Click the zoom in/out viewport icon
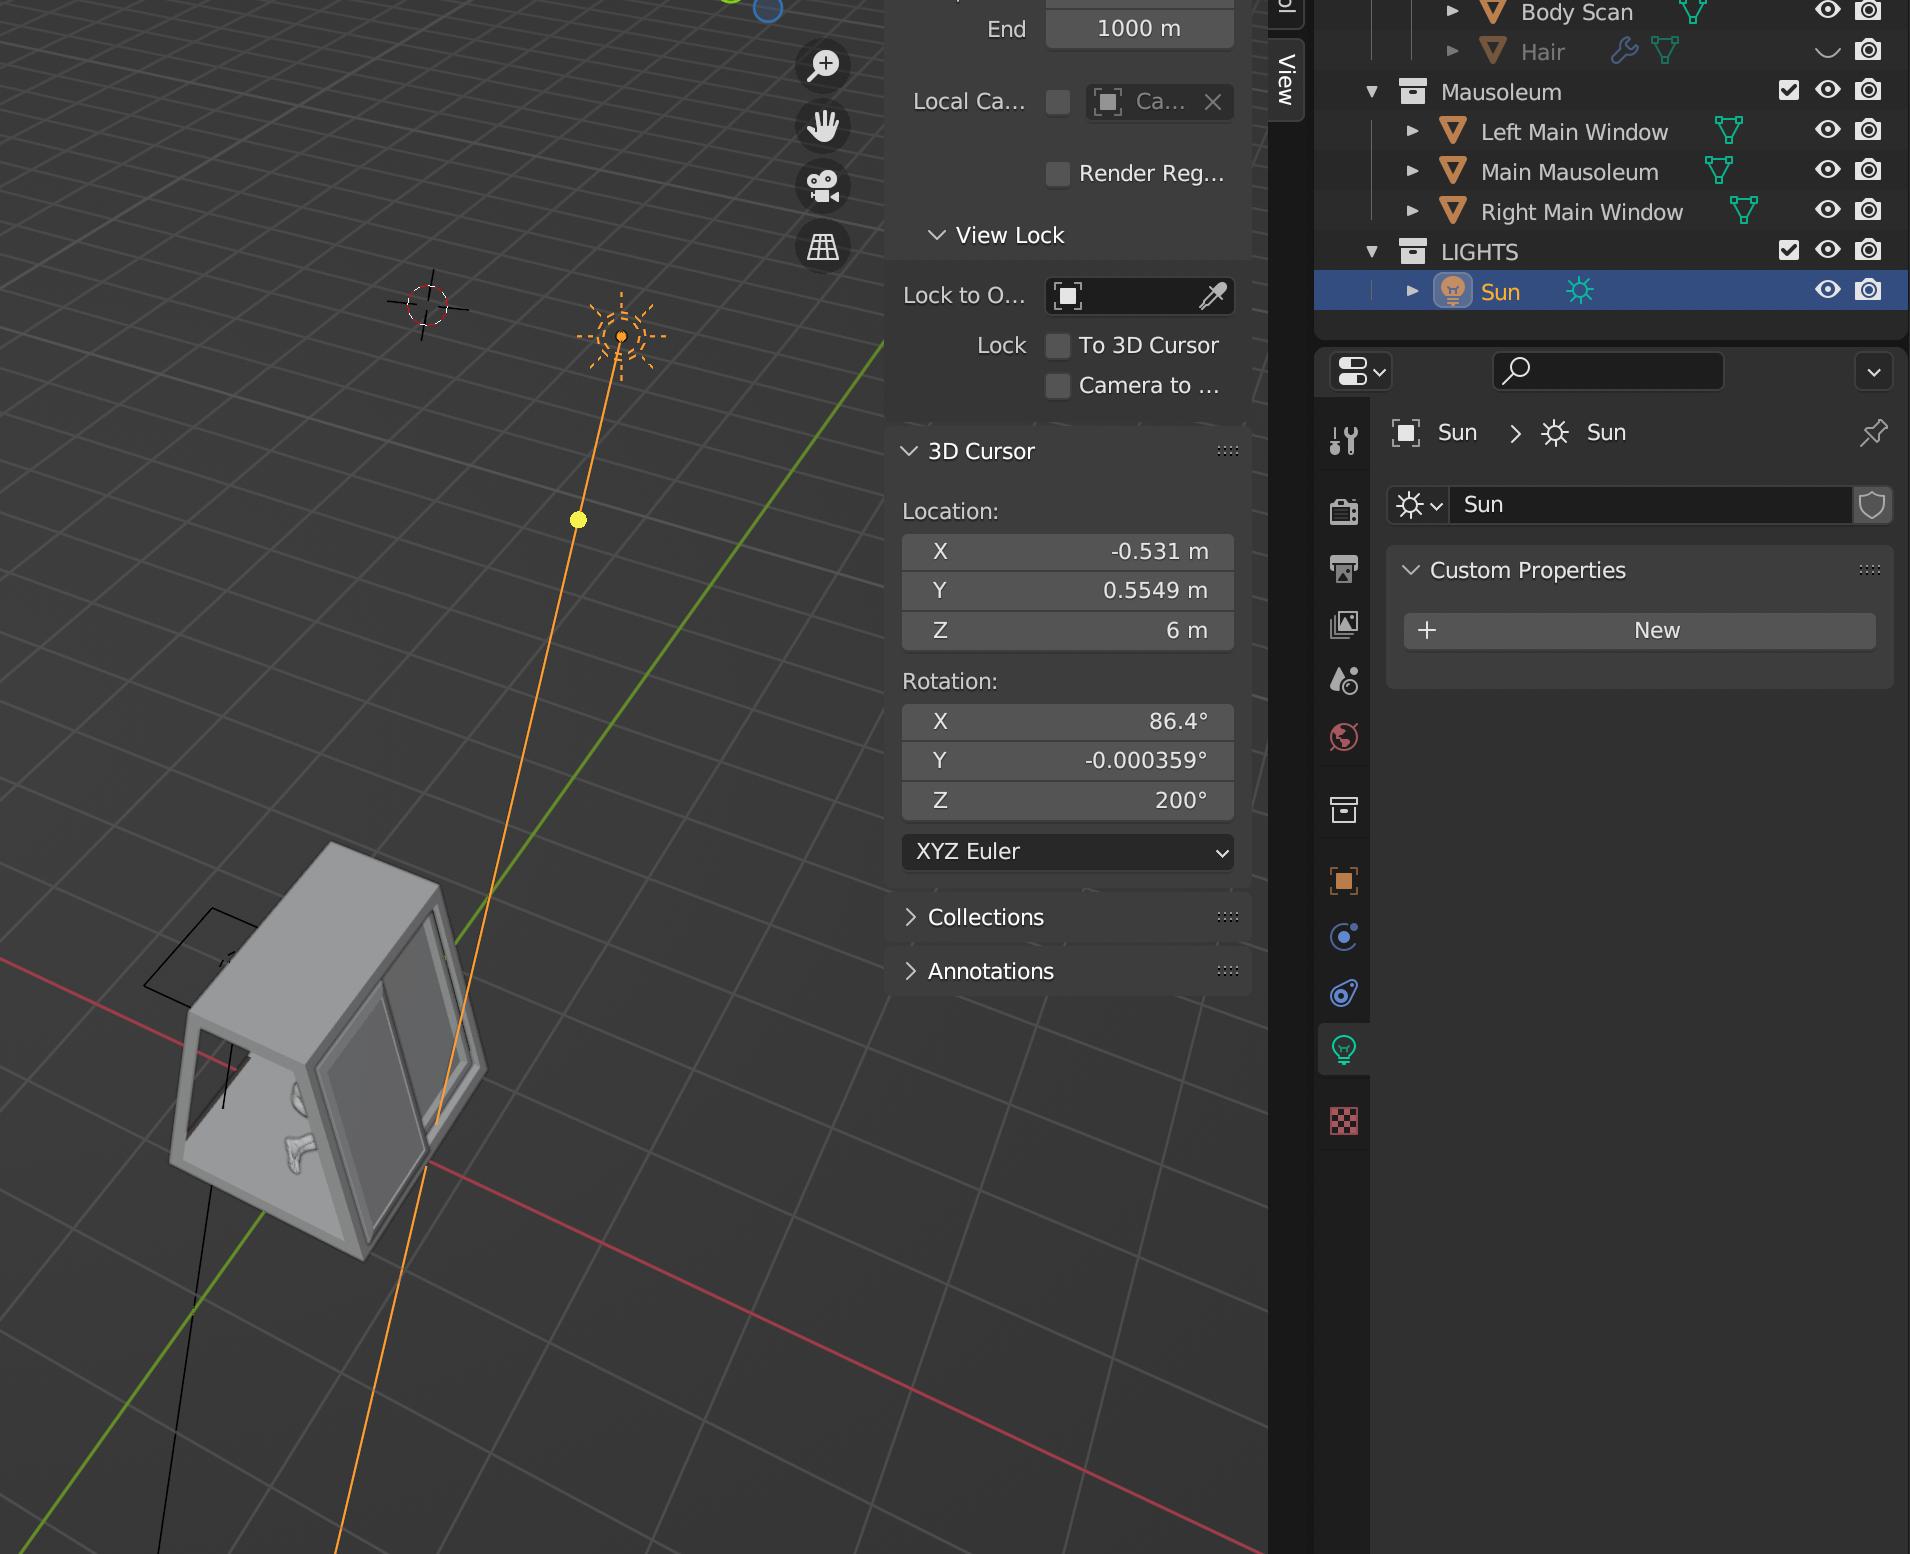The image size is (1910, 1554). click(823, 66)
